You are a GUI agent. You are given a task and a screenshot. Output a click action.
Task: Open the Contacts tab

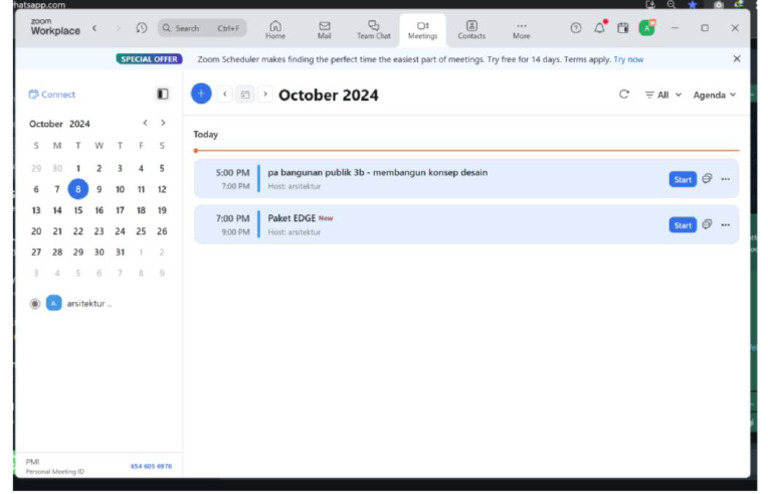tap(471, 29)
